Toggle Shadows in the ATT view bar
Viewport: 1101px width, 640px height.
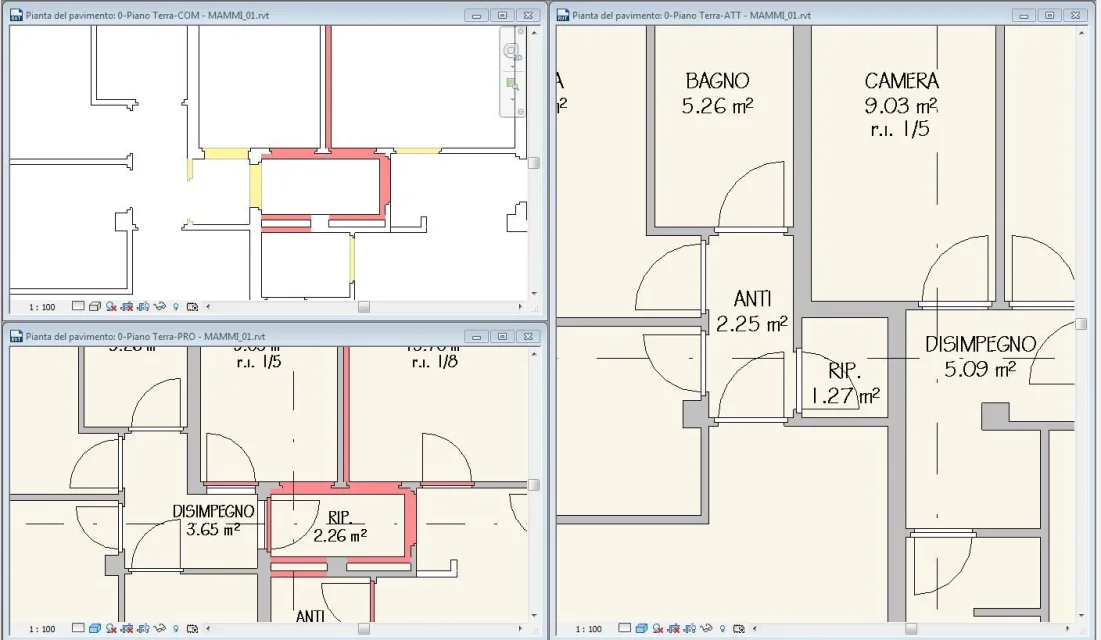pyautogui.click(x=673, y=628)
